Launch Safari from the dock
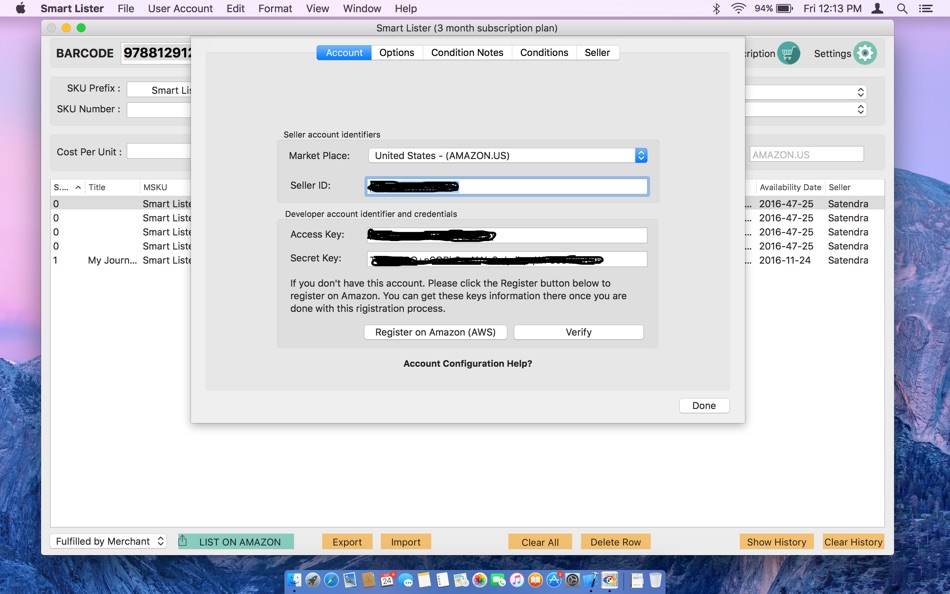 click(x=331, y=580)
